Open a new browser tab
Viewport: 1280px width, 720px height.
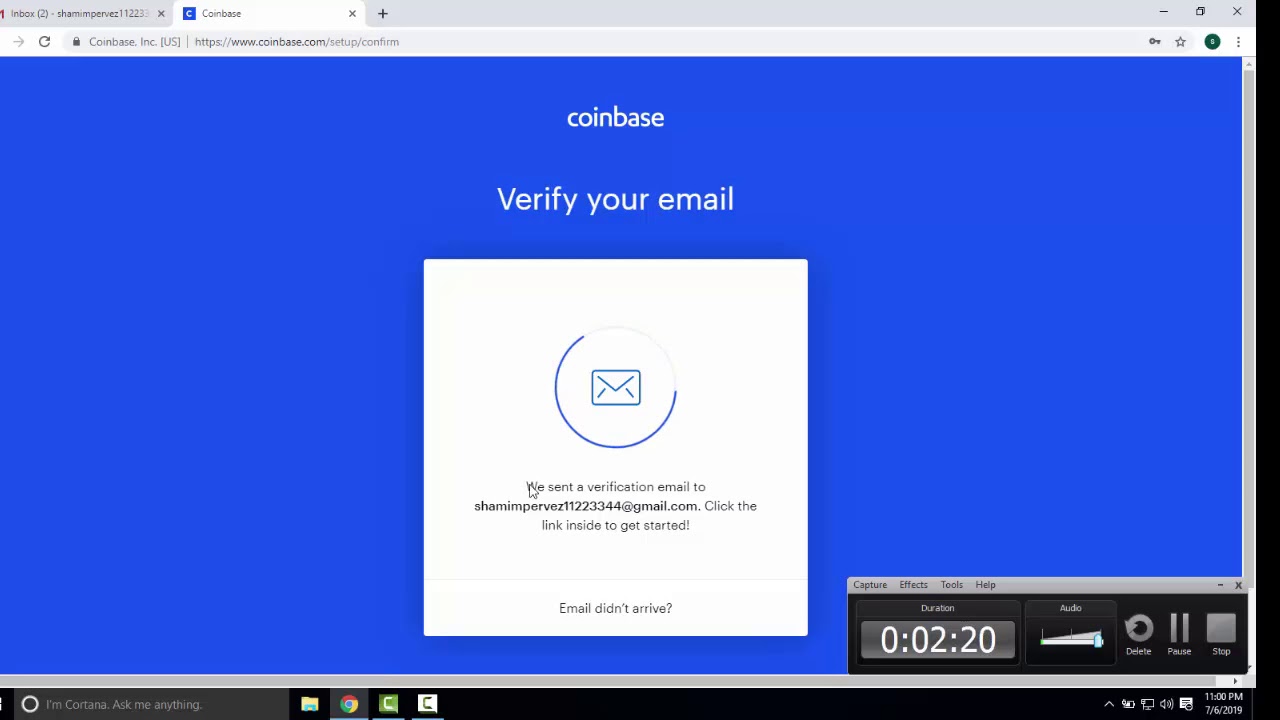383,14
